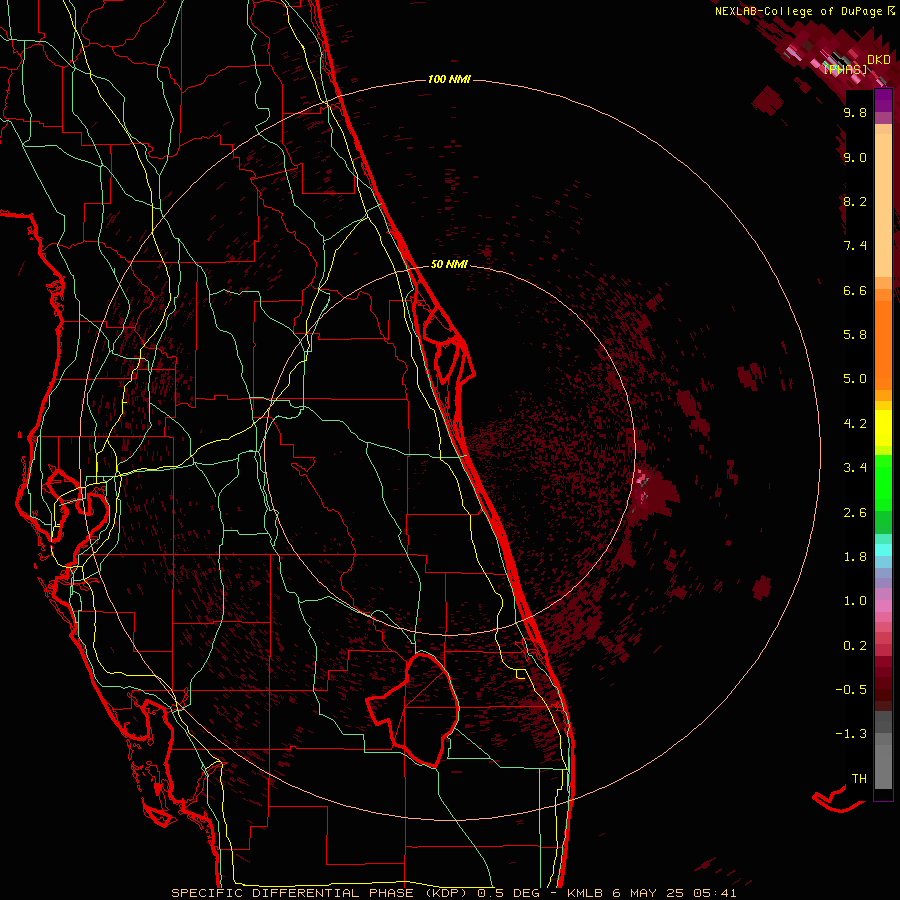This screenshot has width=900, height=900.
Task: Click the 9.8 value on color scale
Action: pyautogui.click(x=855, y=113)
